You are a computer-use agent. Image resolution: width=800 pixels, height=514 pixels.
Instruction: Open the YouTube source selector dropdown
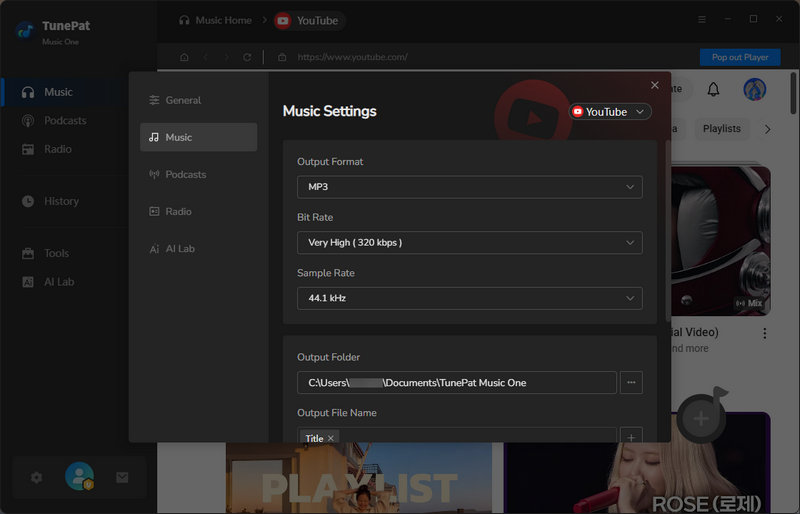610,112
